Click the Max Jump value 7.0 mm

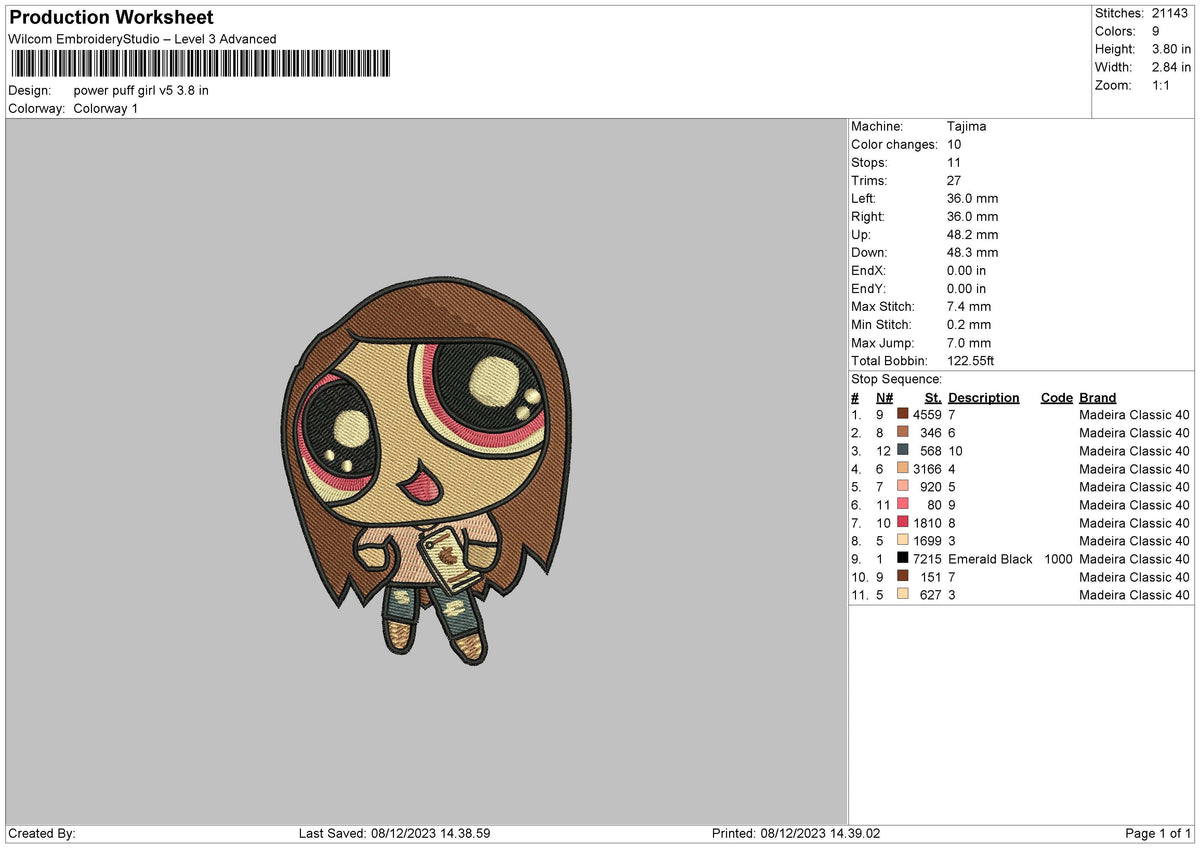pos(968,342)
